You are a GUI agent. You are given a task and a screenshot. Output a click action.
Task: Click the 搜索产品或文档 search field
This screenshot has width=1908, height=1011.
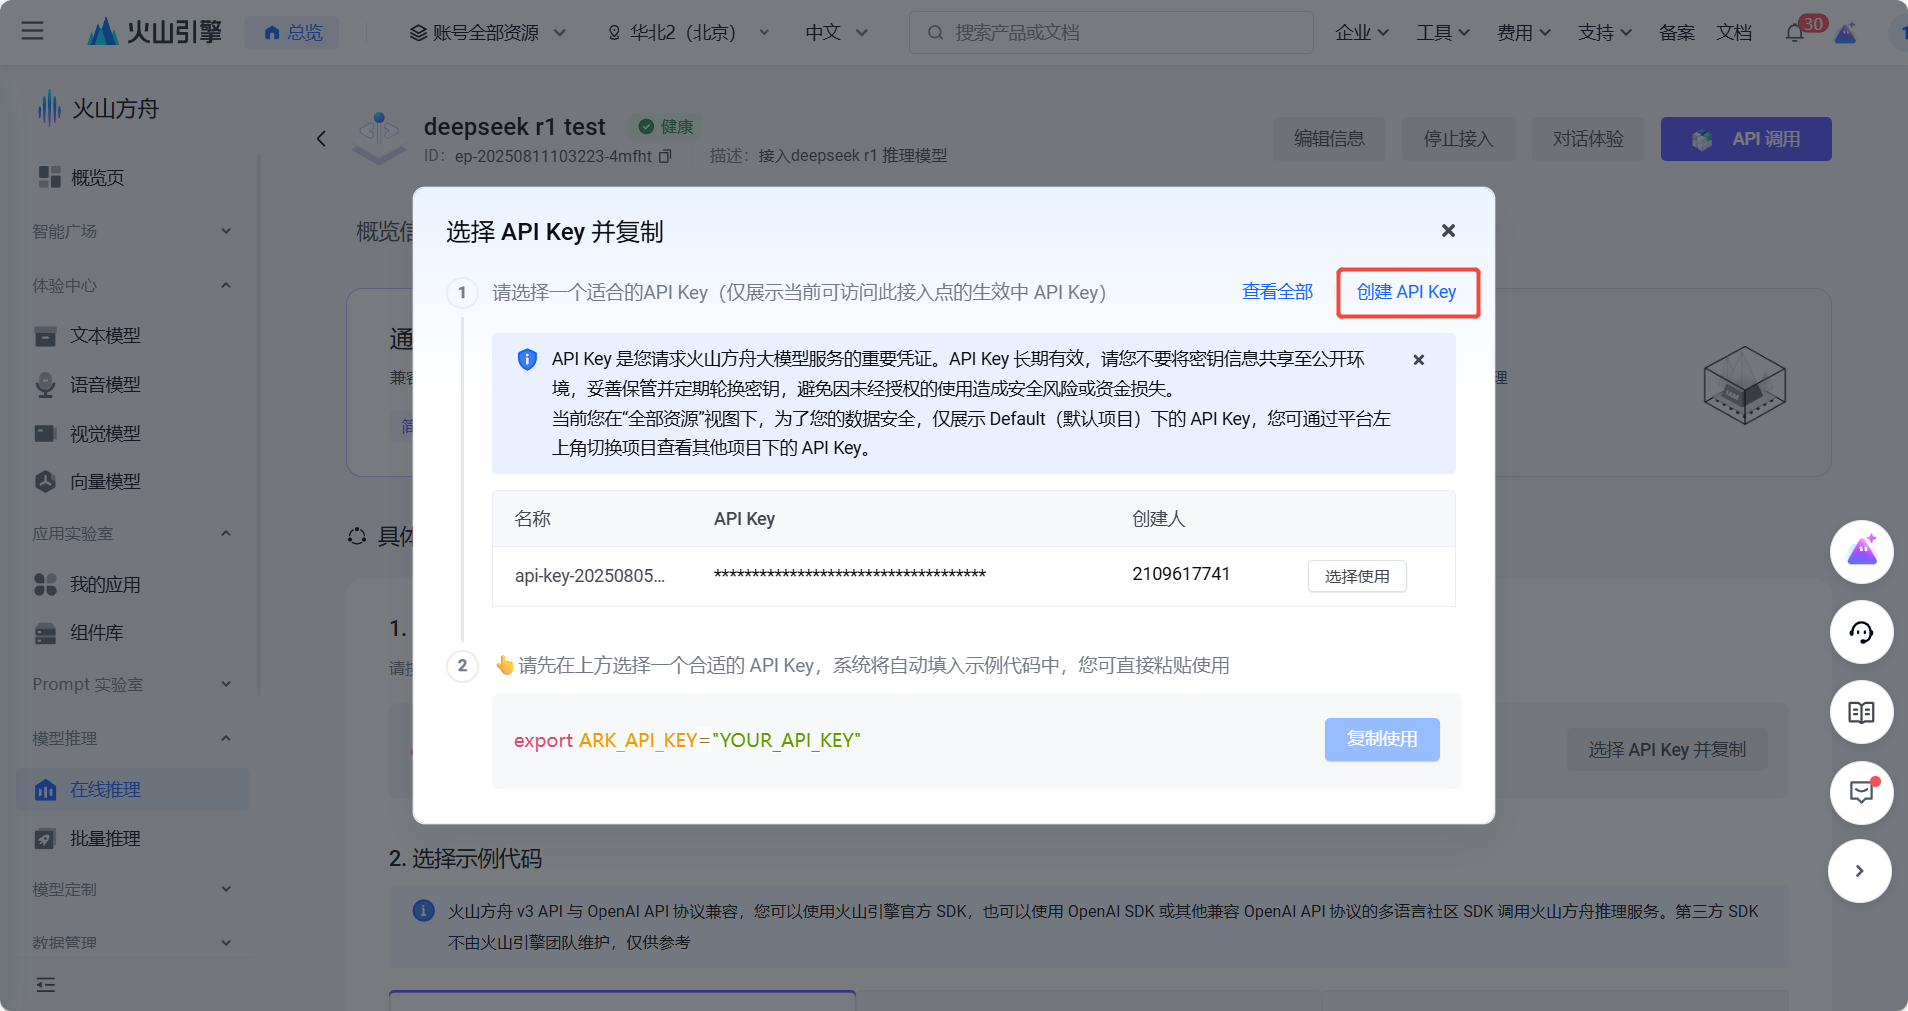(1111, 33)
